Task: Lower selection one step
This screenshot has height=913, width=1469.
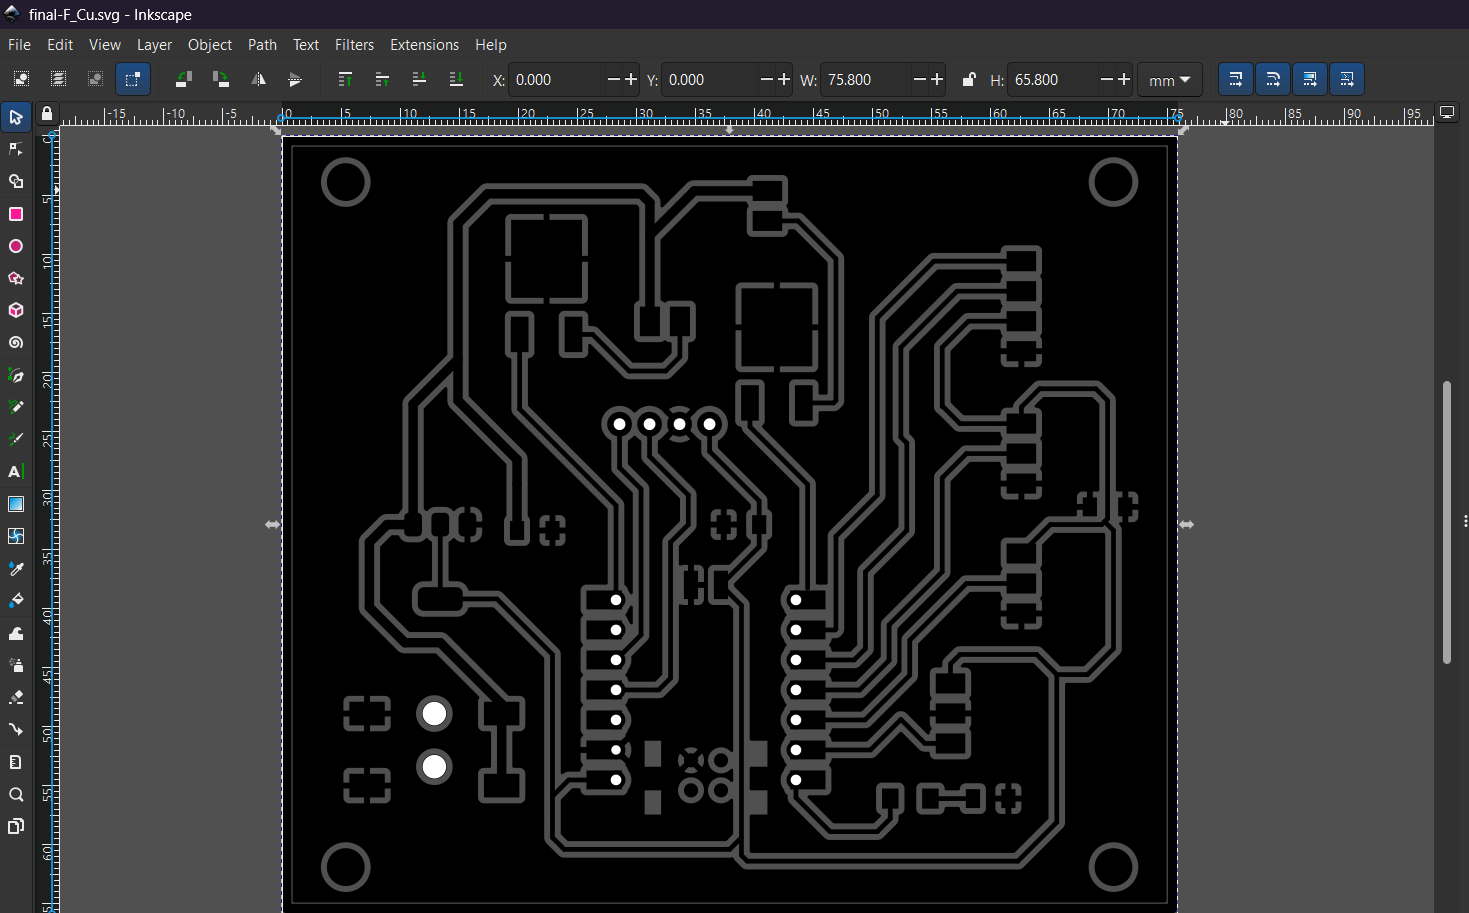Action: 419,79
